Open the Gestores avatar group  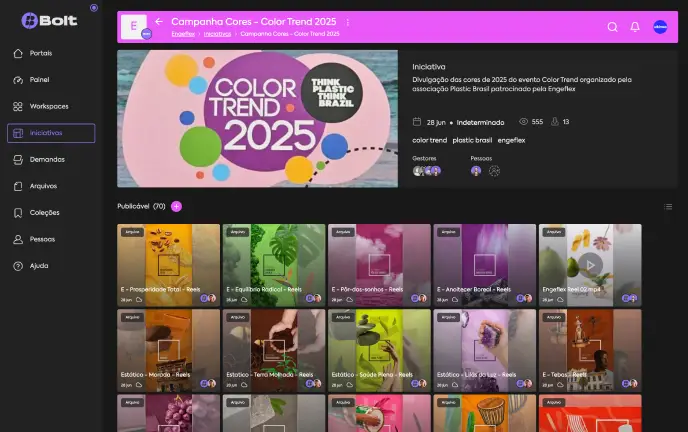click(x=427, y=171)
